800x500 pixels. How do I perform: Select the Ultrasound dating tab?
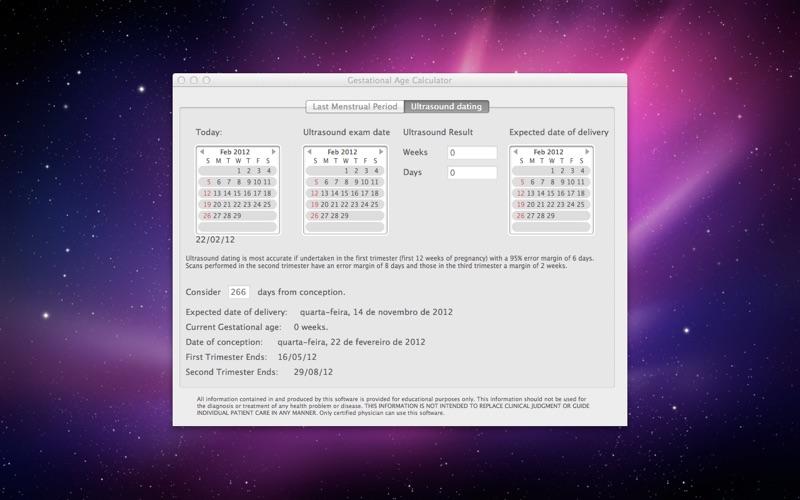click(x=445, y=106)
